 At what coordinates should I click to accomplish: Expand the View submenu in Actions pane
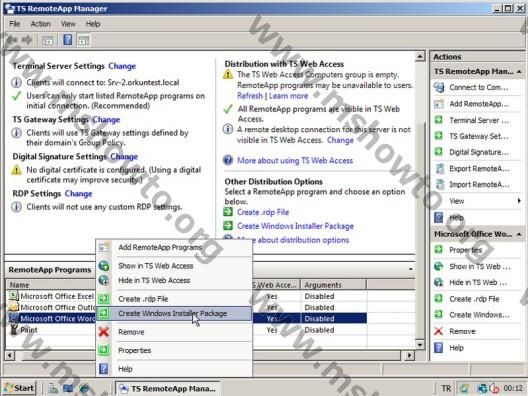pos(519,201)
